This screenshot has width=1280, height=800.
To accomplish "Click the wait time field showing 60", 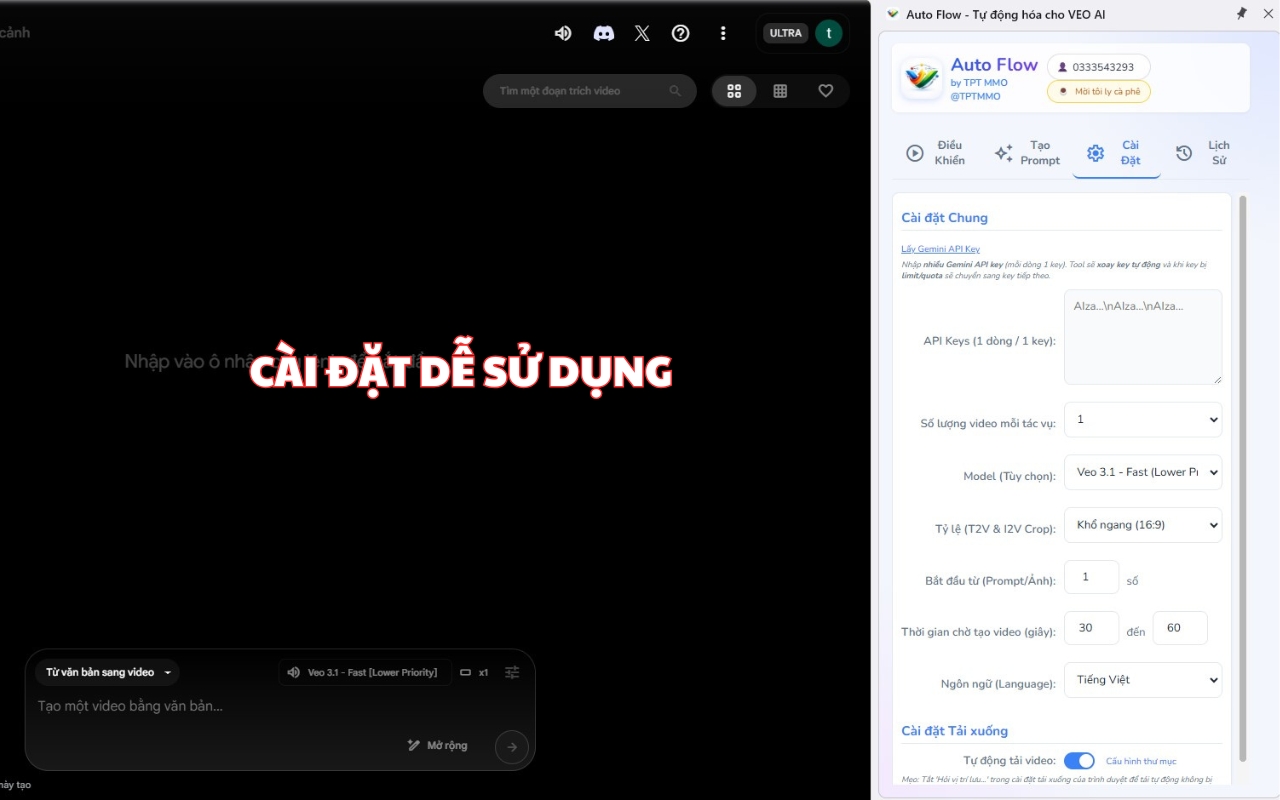I will click(1180, 628).
